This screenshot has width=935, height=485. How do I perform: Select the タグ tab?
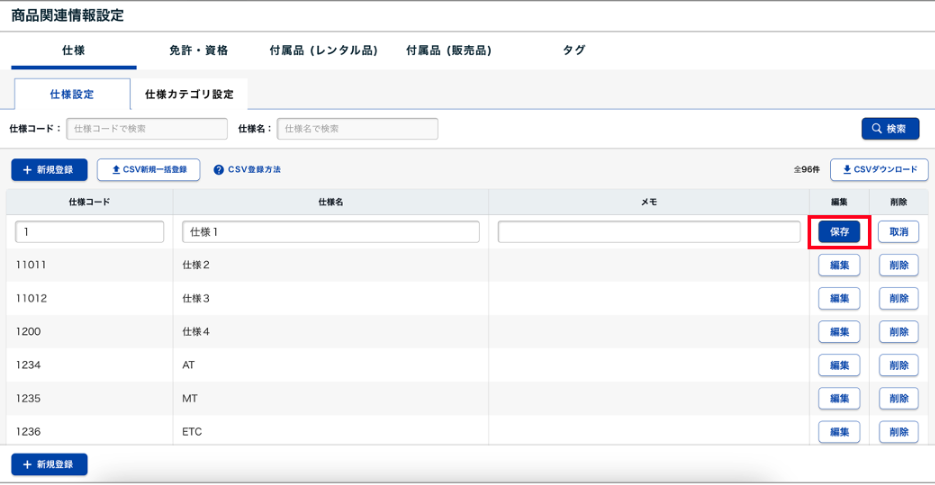click(x=574, y=50)
